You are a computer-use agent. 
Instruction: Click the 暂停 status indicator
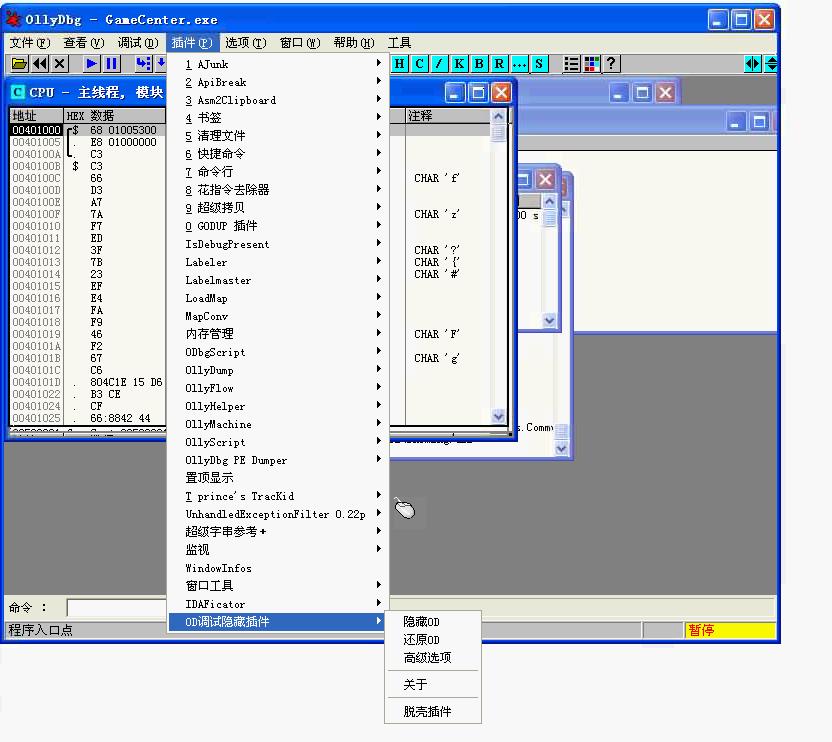pos(730,630)
